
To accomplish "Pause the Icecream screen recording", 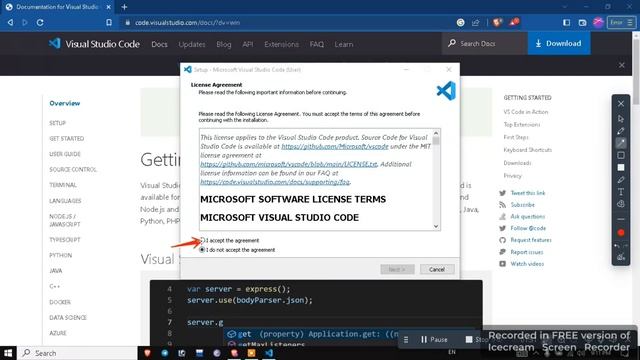I will (434, 339).
